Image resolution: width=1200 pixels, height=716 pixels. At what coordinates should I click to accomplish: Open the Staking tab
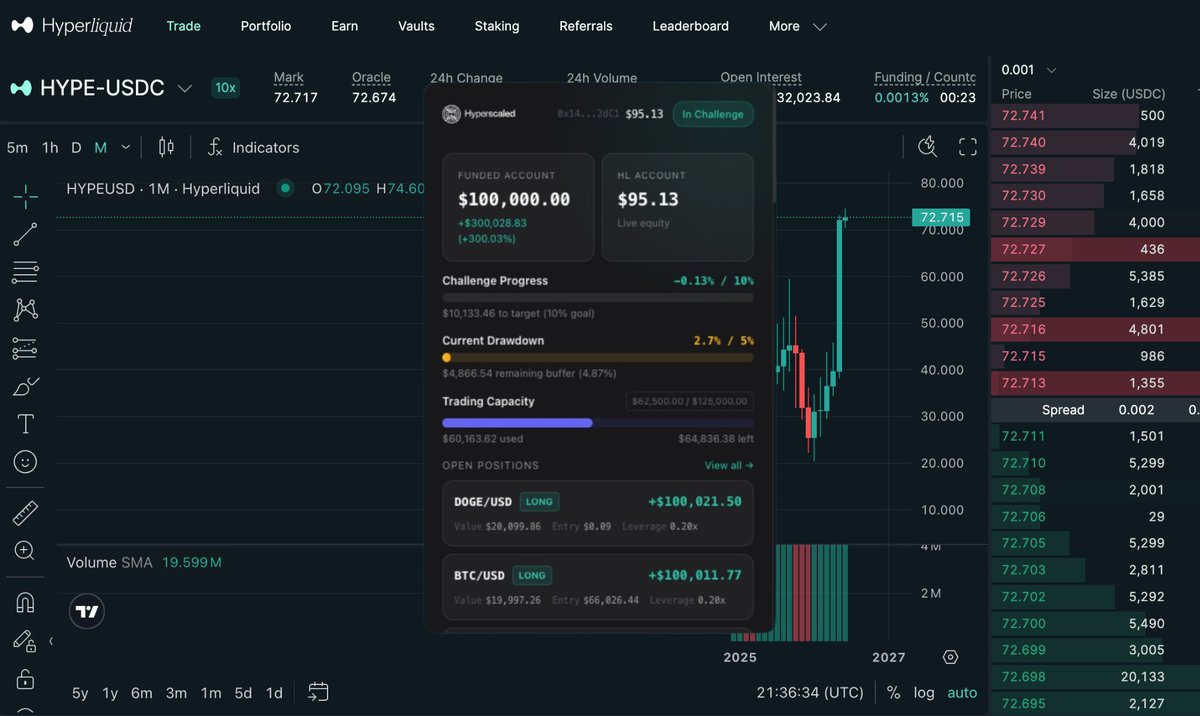[497, 26]
